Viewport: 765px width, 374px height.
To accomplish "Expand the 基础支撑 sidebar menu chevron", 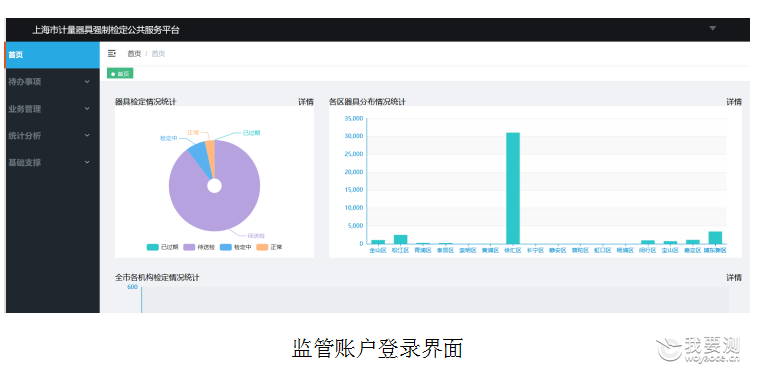I will (87, 162).
